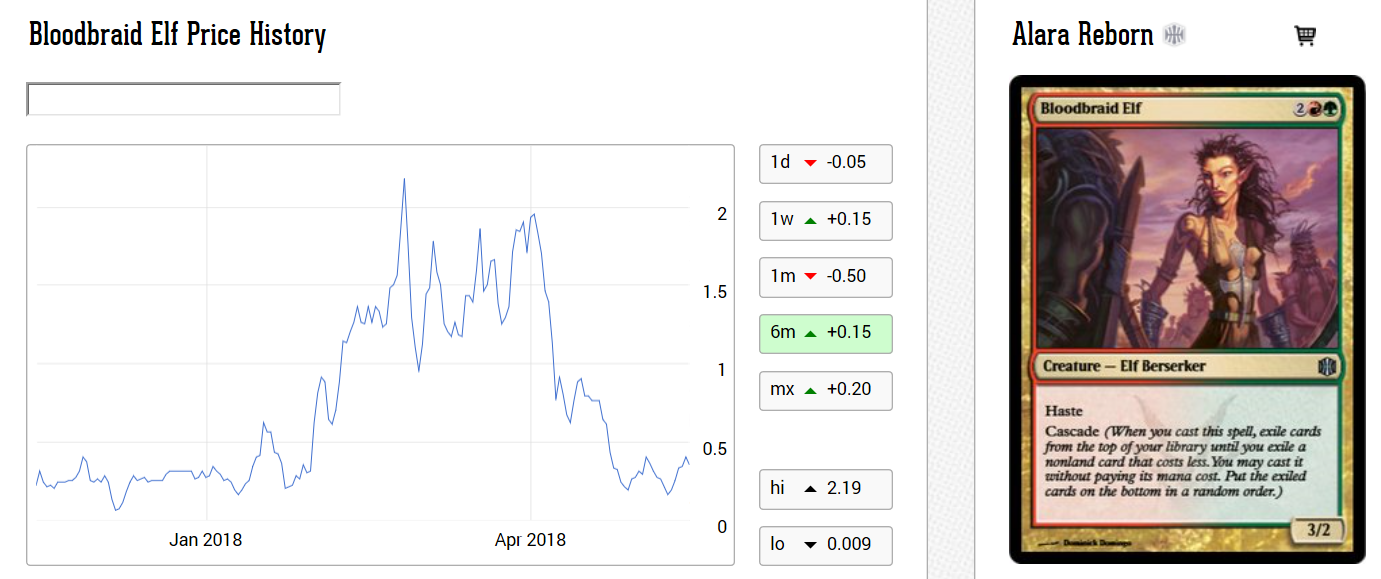The height and width of the screenshot is (579, 1381).
Task: Open the Alara Reborn set link
Action: 1082,35
